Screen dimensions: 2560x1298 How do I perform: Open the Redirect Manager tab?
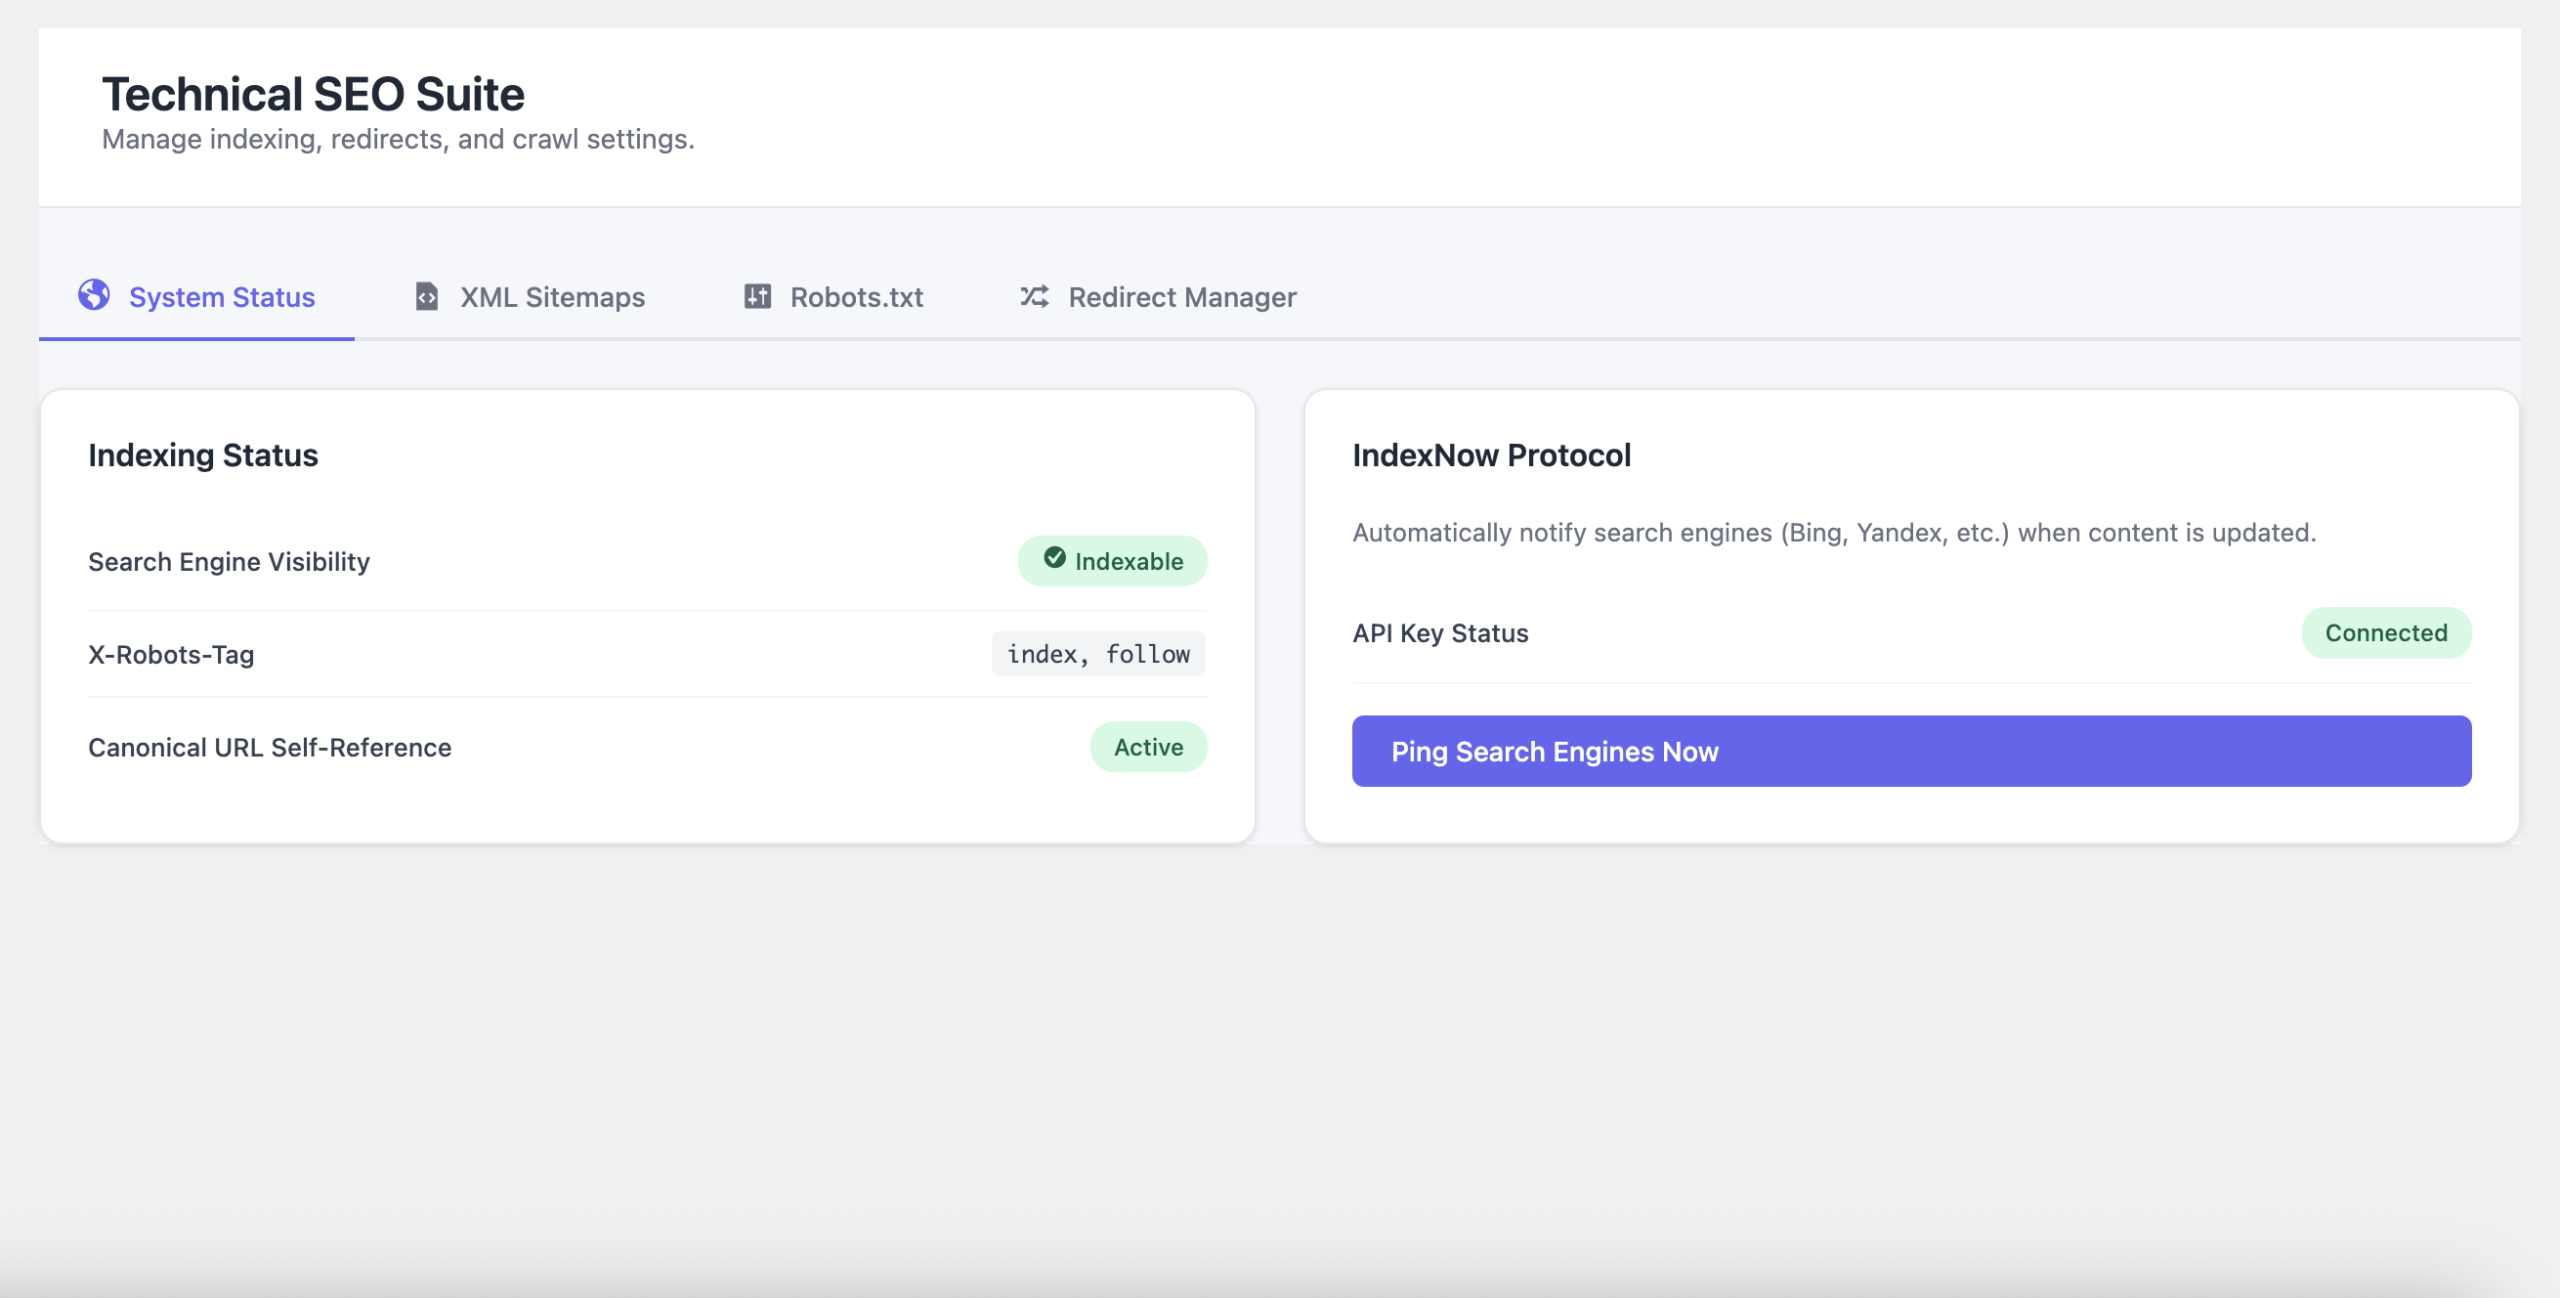click(1181, 298)
